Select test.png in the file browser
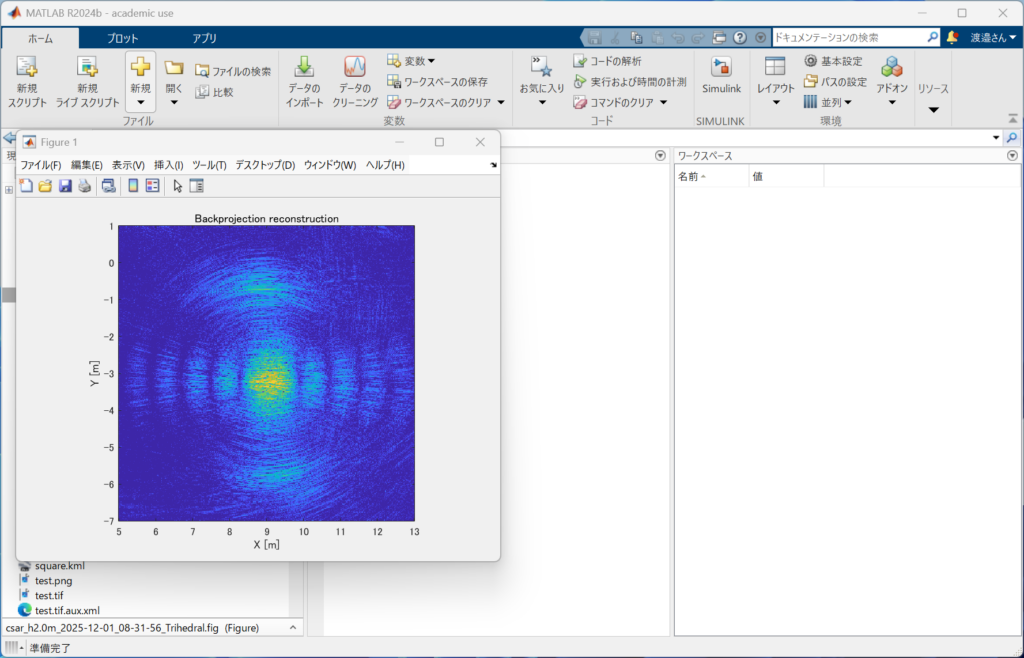Screen dimensions: 1024x658 [x=53, y=580]
